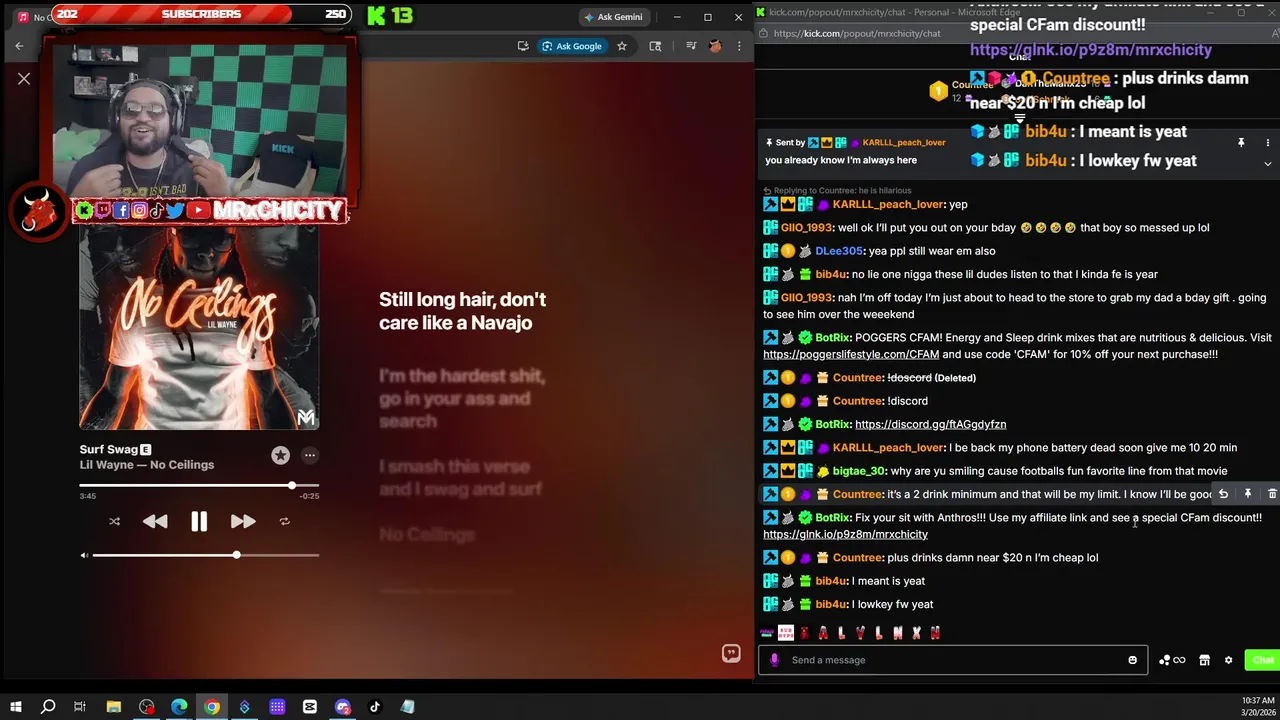Open the discord.gg/ftAGgdyfzn link
Screen dimensions: 1280x720
coord(930,424)
